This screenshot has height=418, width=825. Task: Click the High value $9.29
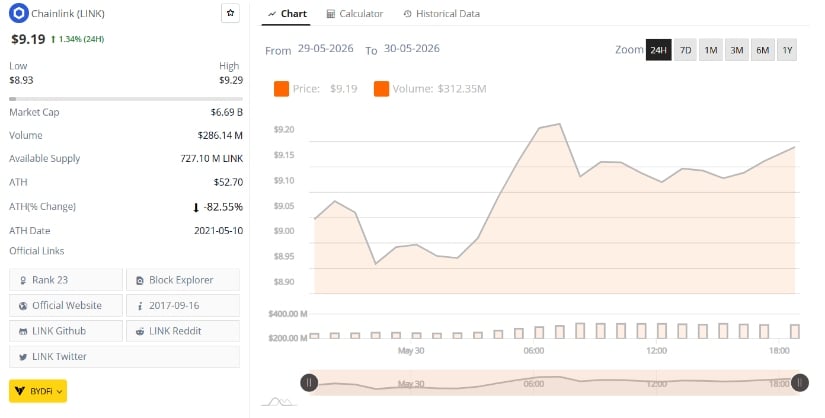coord(231,80)
